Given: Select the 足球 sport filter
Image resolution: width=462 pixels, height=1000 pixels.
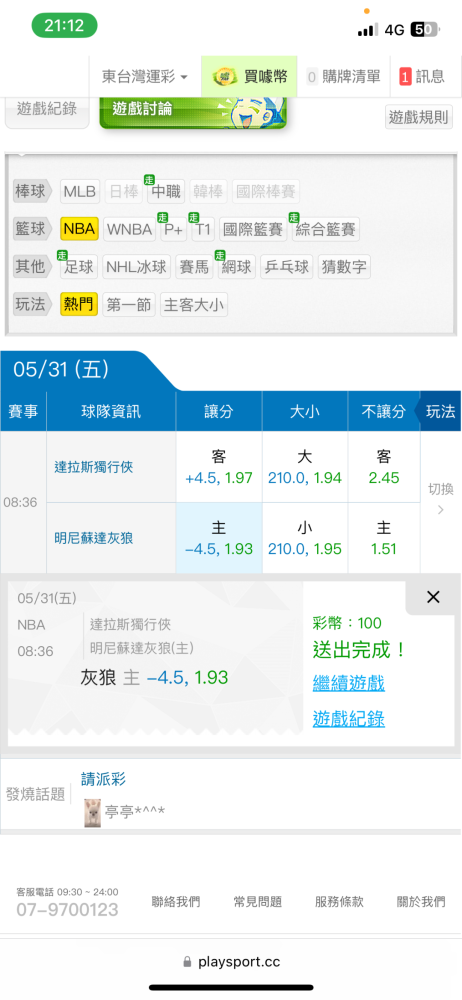Looking at the screenshot, I should pyautogui.click(x=79, y=267).
